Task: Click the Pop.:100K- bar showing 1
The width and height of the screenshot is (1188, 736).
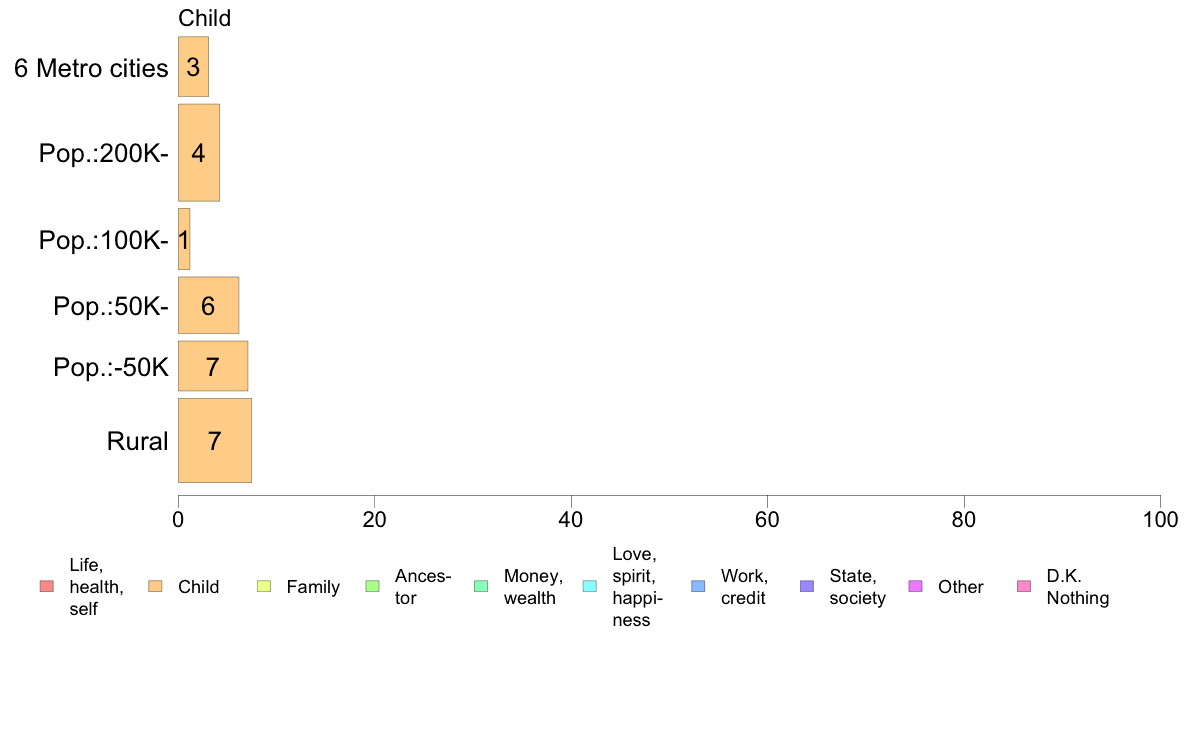Action: click(184, 239)
